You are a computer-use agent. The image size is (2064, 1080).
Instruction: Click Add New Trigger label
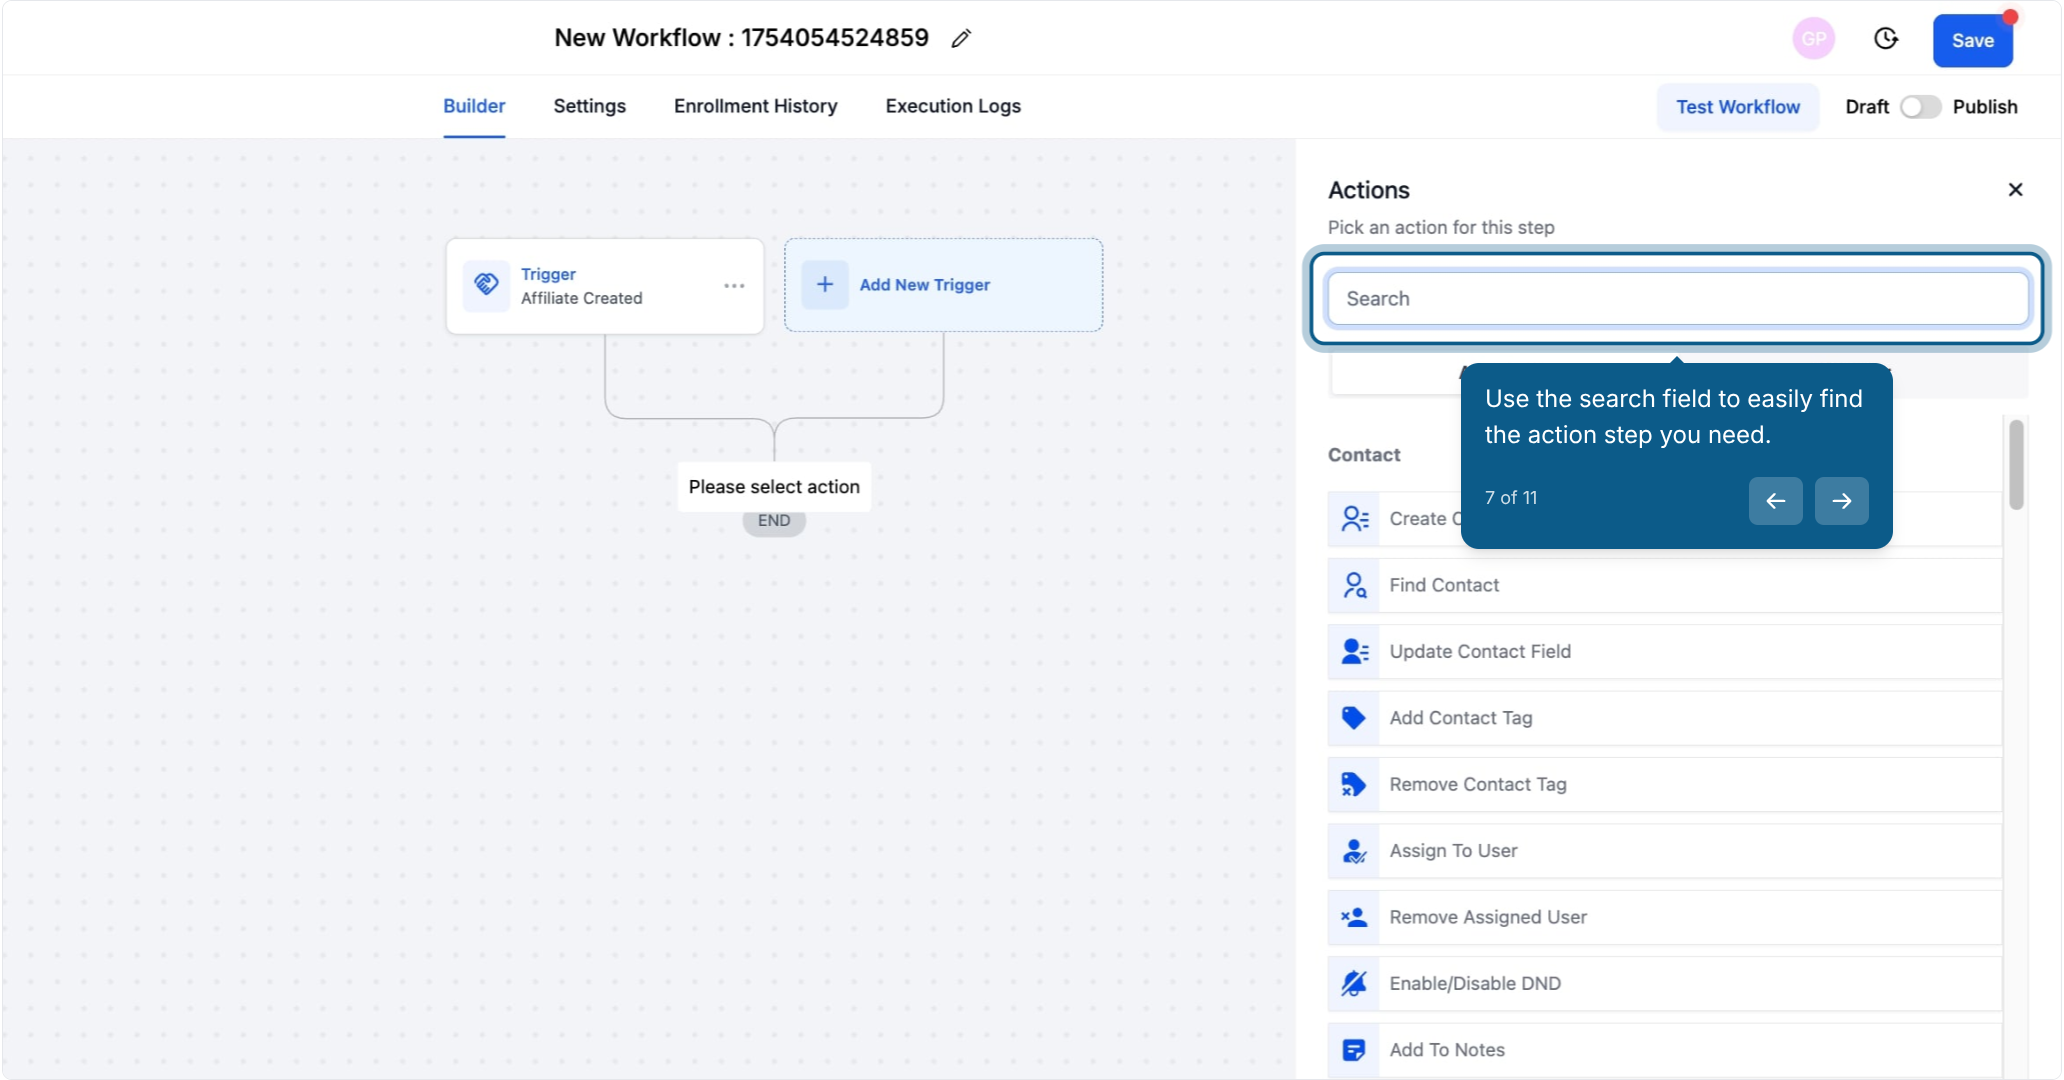point(924,285)
